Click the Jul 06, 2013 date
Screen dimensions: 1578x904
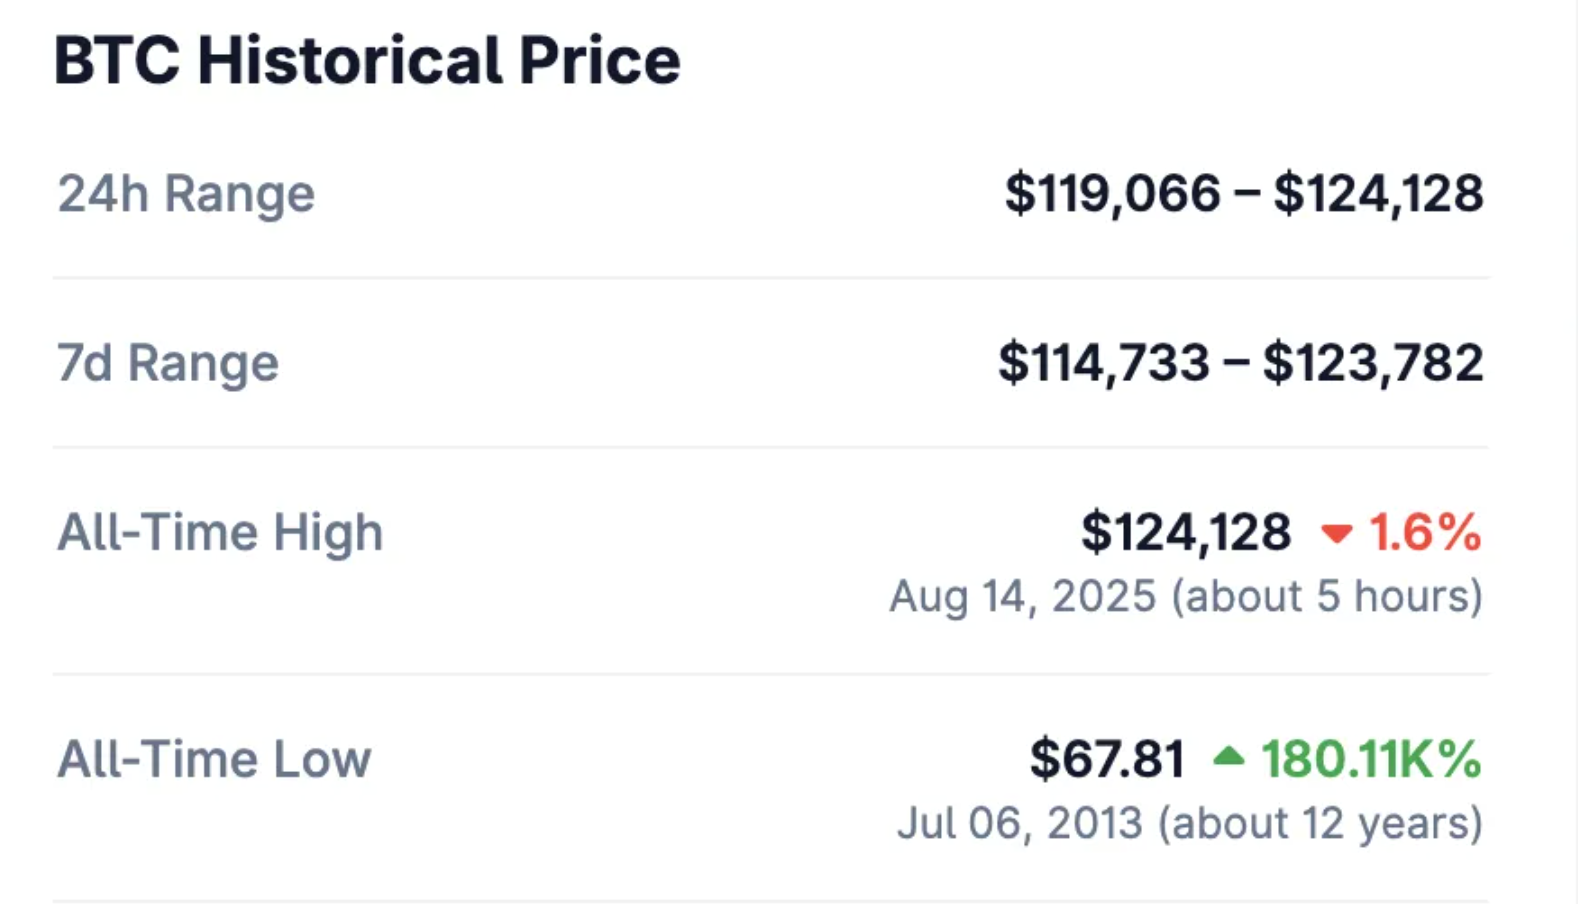[x=1019, y=824]
